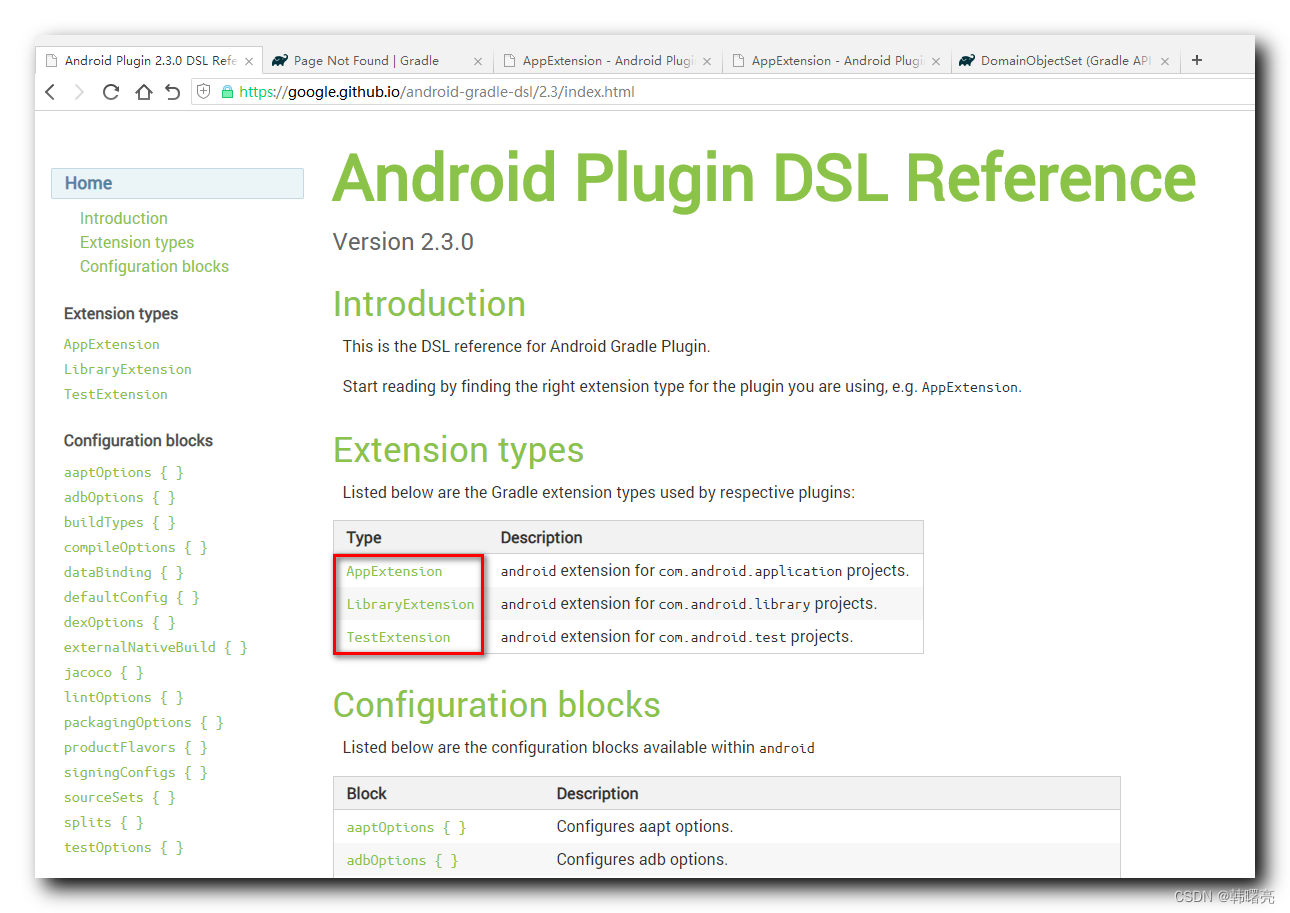Switch to the DomainObjectSet (Gradle API) tab

pos(1066,61)
